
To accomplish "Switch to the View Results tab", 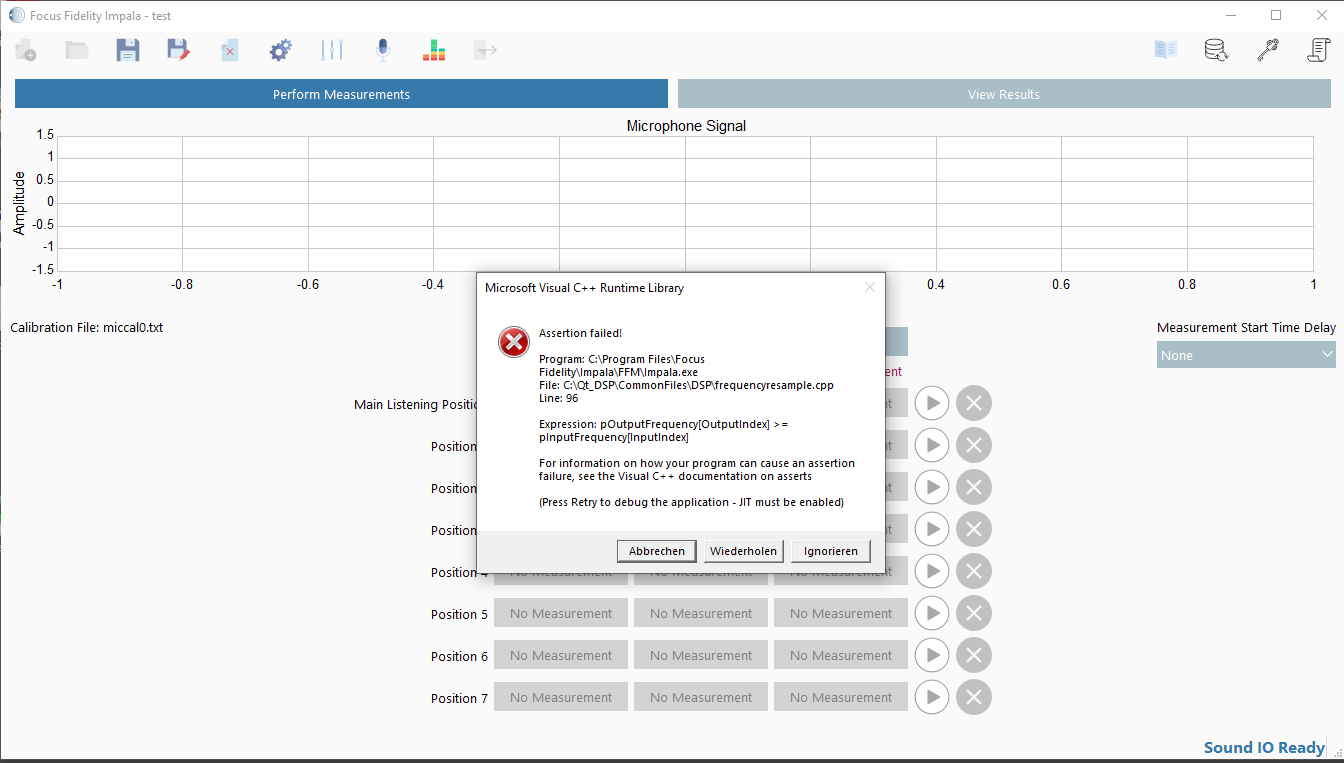I will click(1004, 94).
